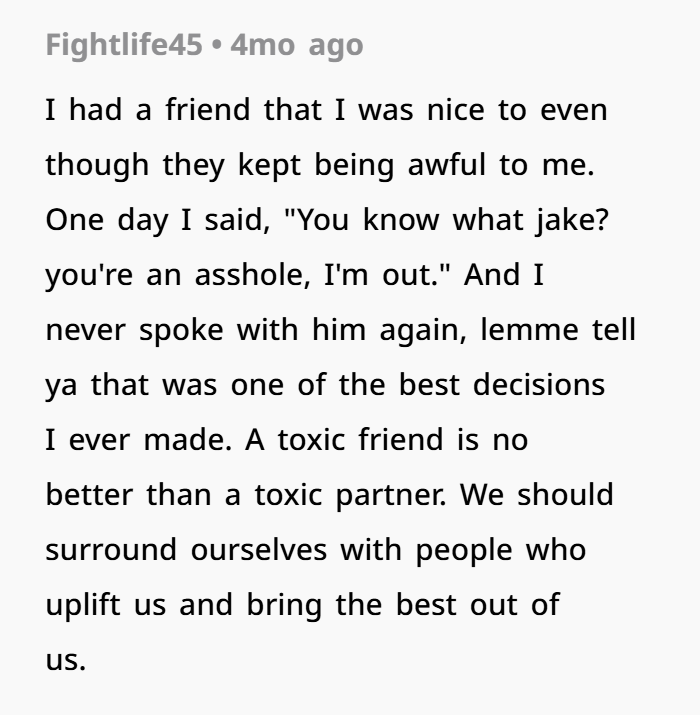700x715 pixels.
Task: Click the word "asshole," in the comment
Action: pyautogui.click(x=253, y=275)
